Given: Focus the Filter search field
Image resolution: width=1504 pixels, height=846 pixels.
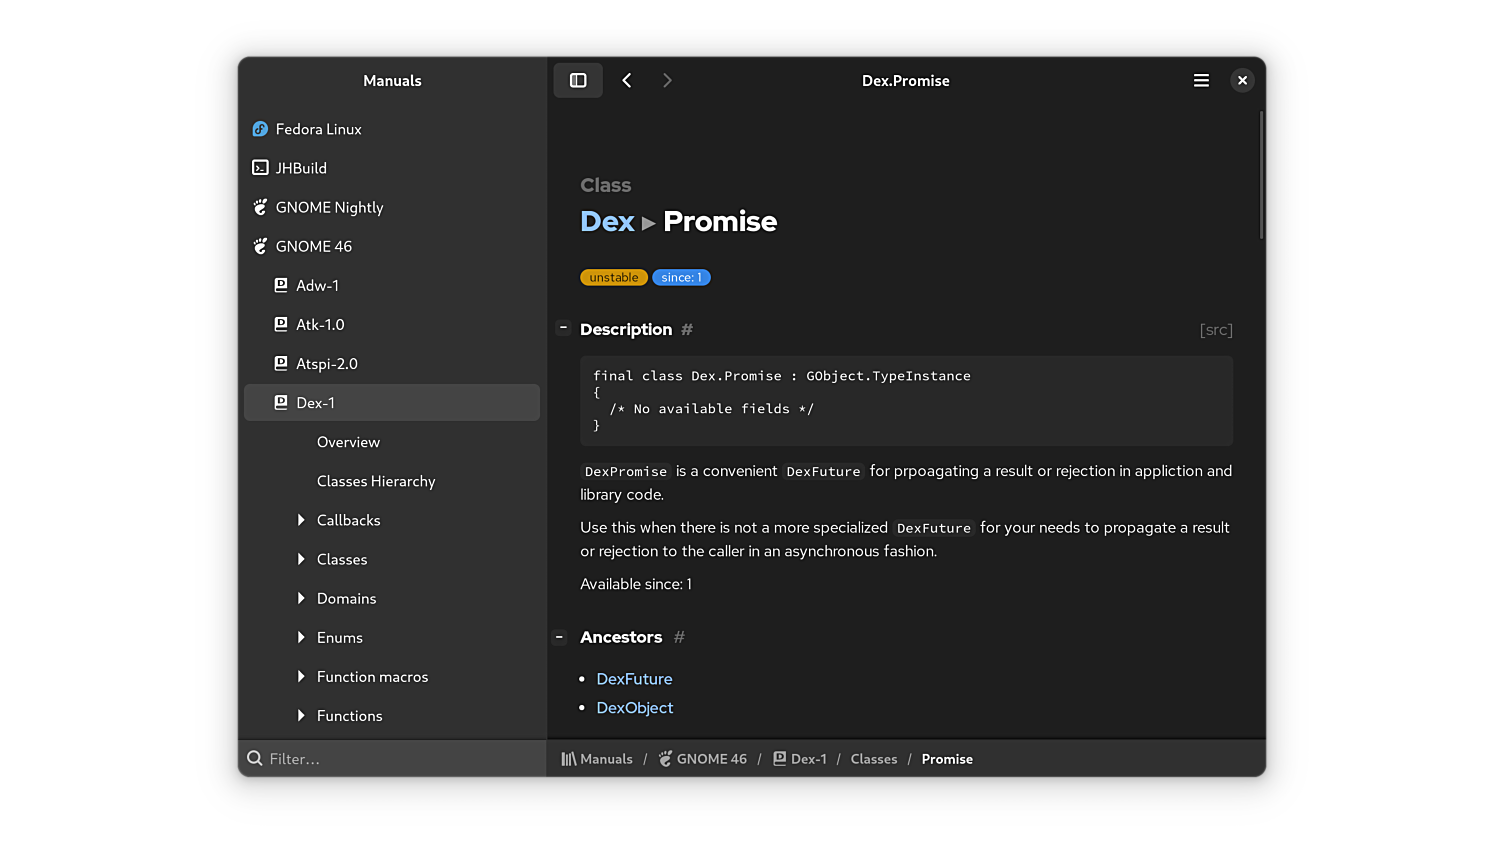Looking at the screenshot, I should pos(400,759).
